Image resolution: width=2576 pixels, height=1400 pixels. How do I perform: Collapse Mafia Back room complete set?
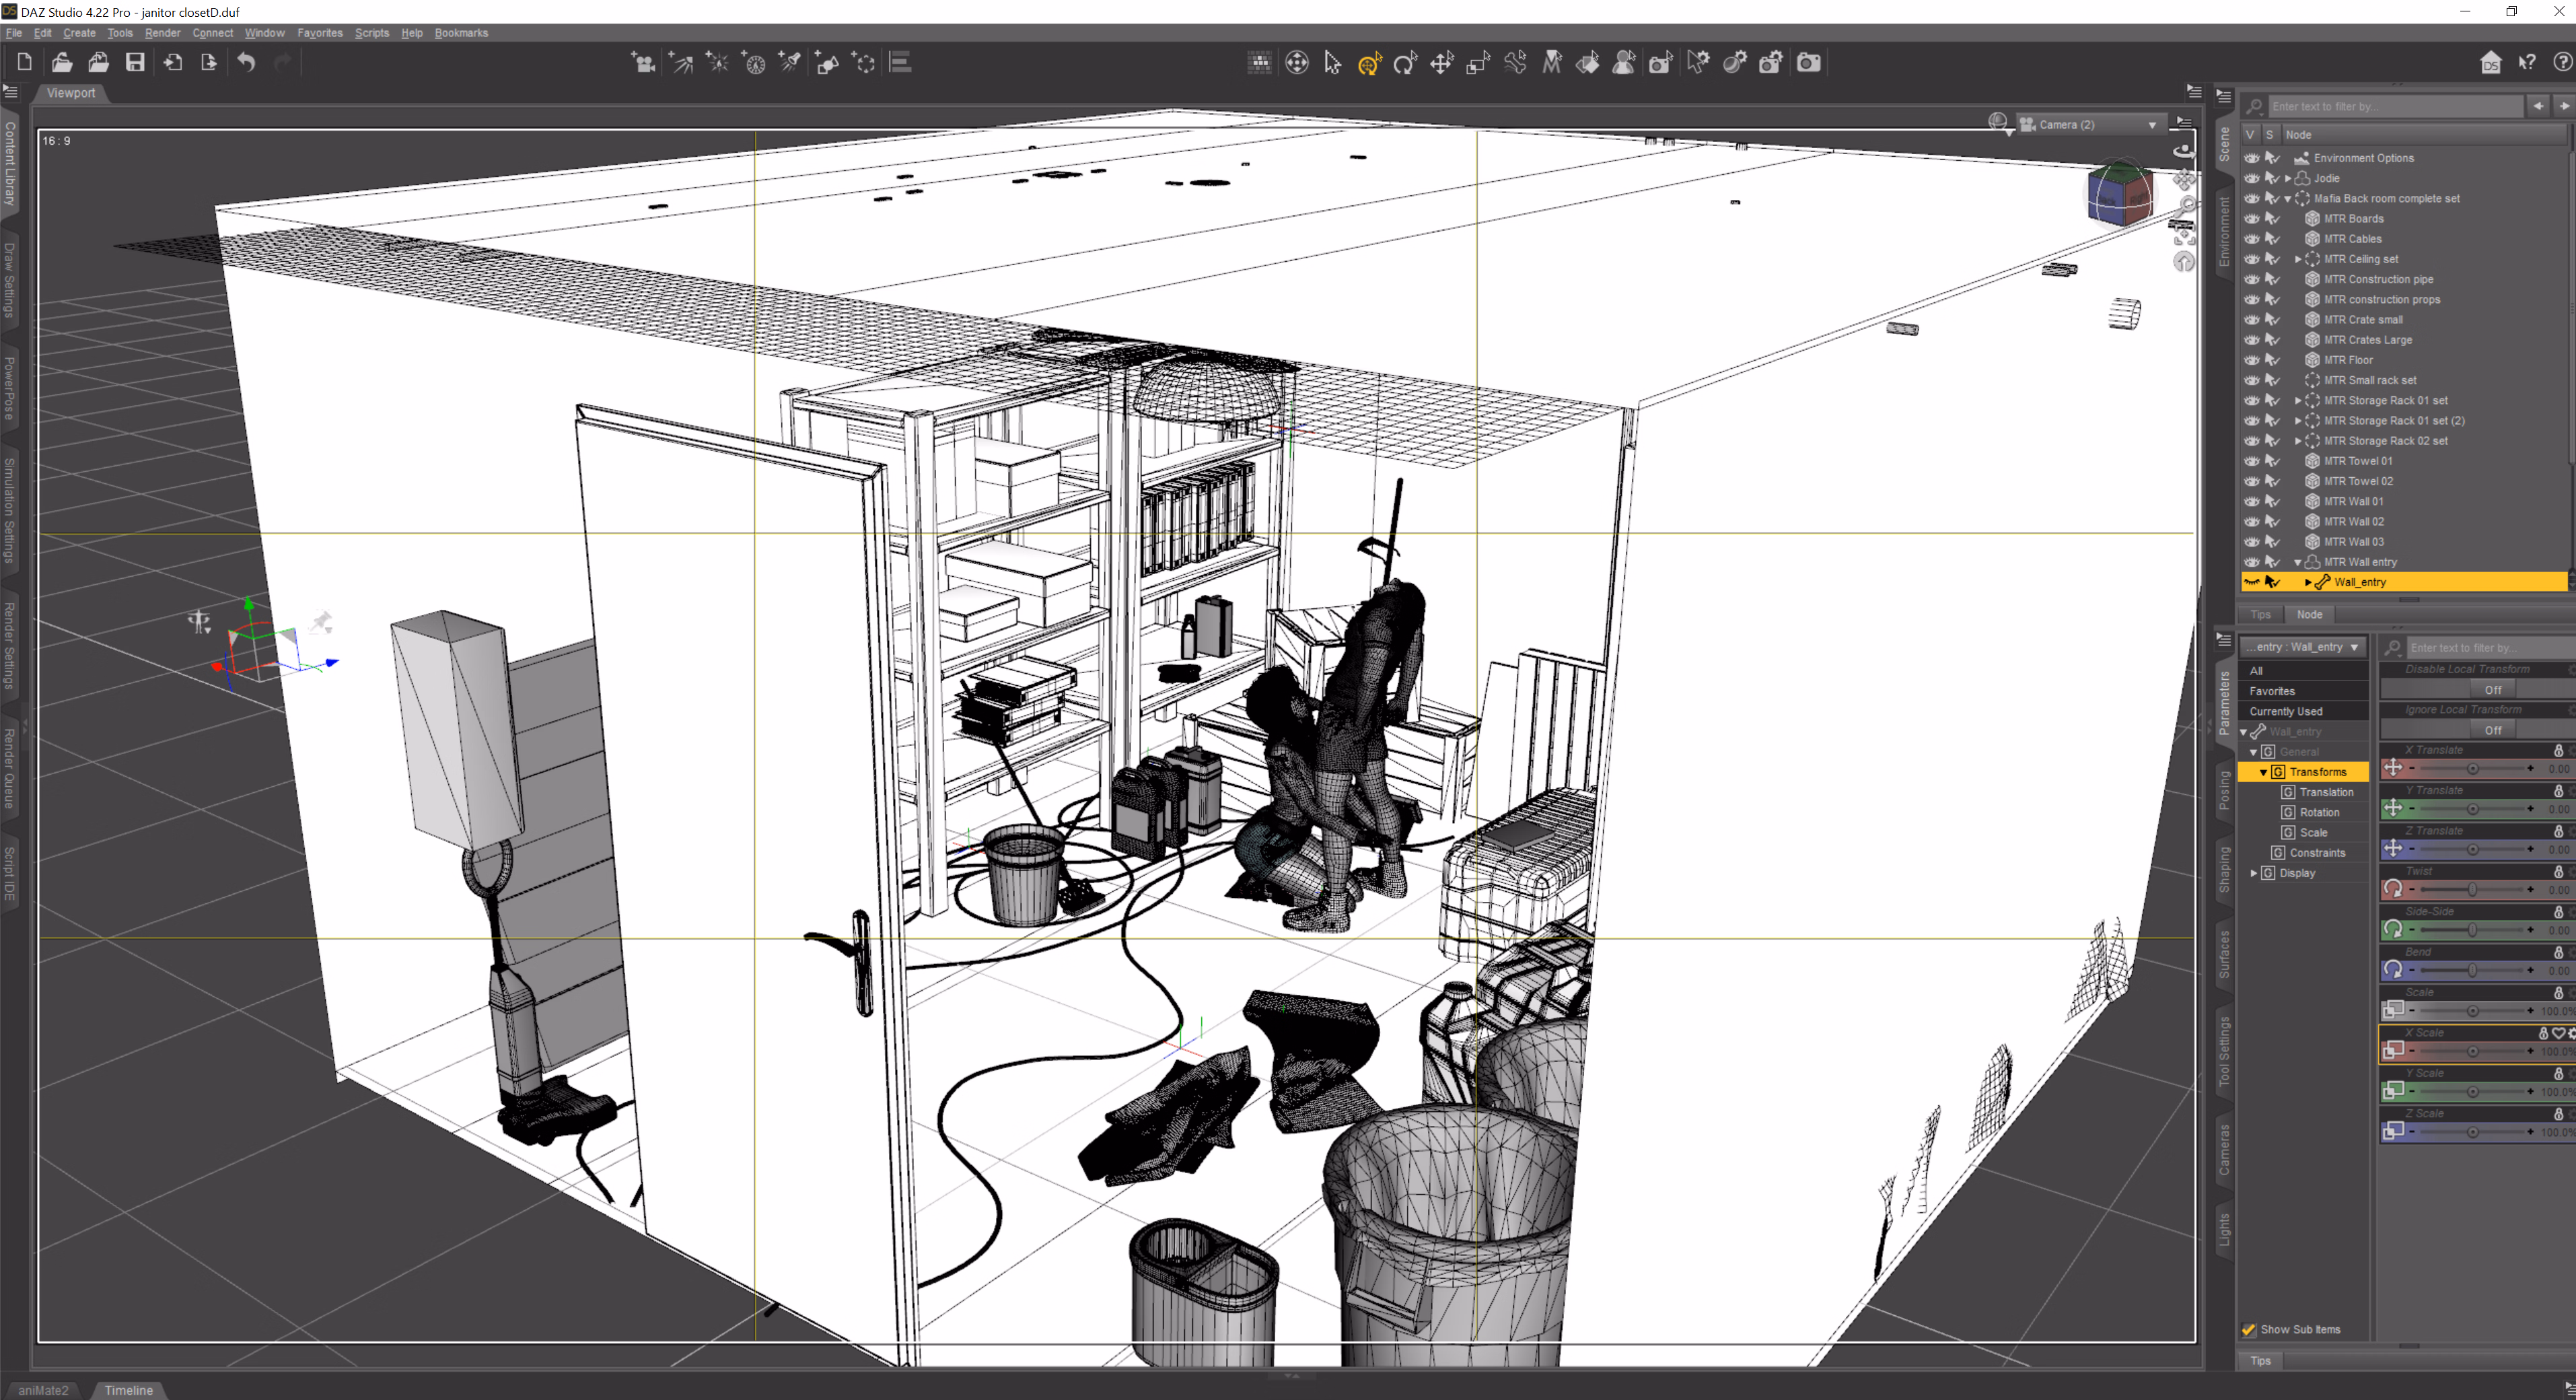pos(2287,199)
